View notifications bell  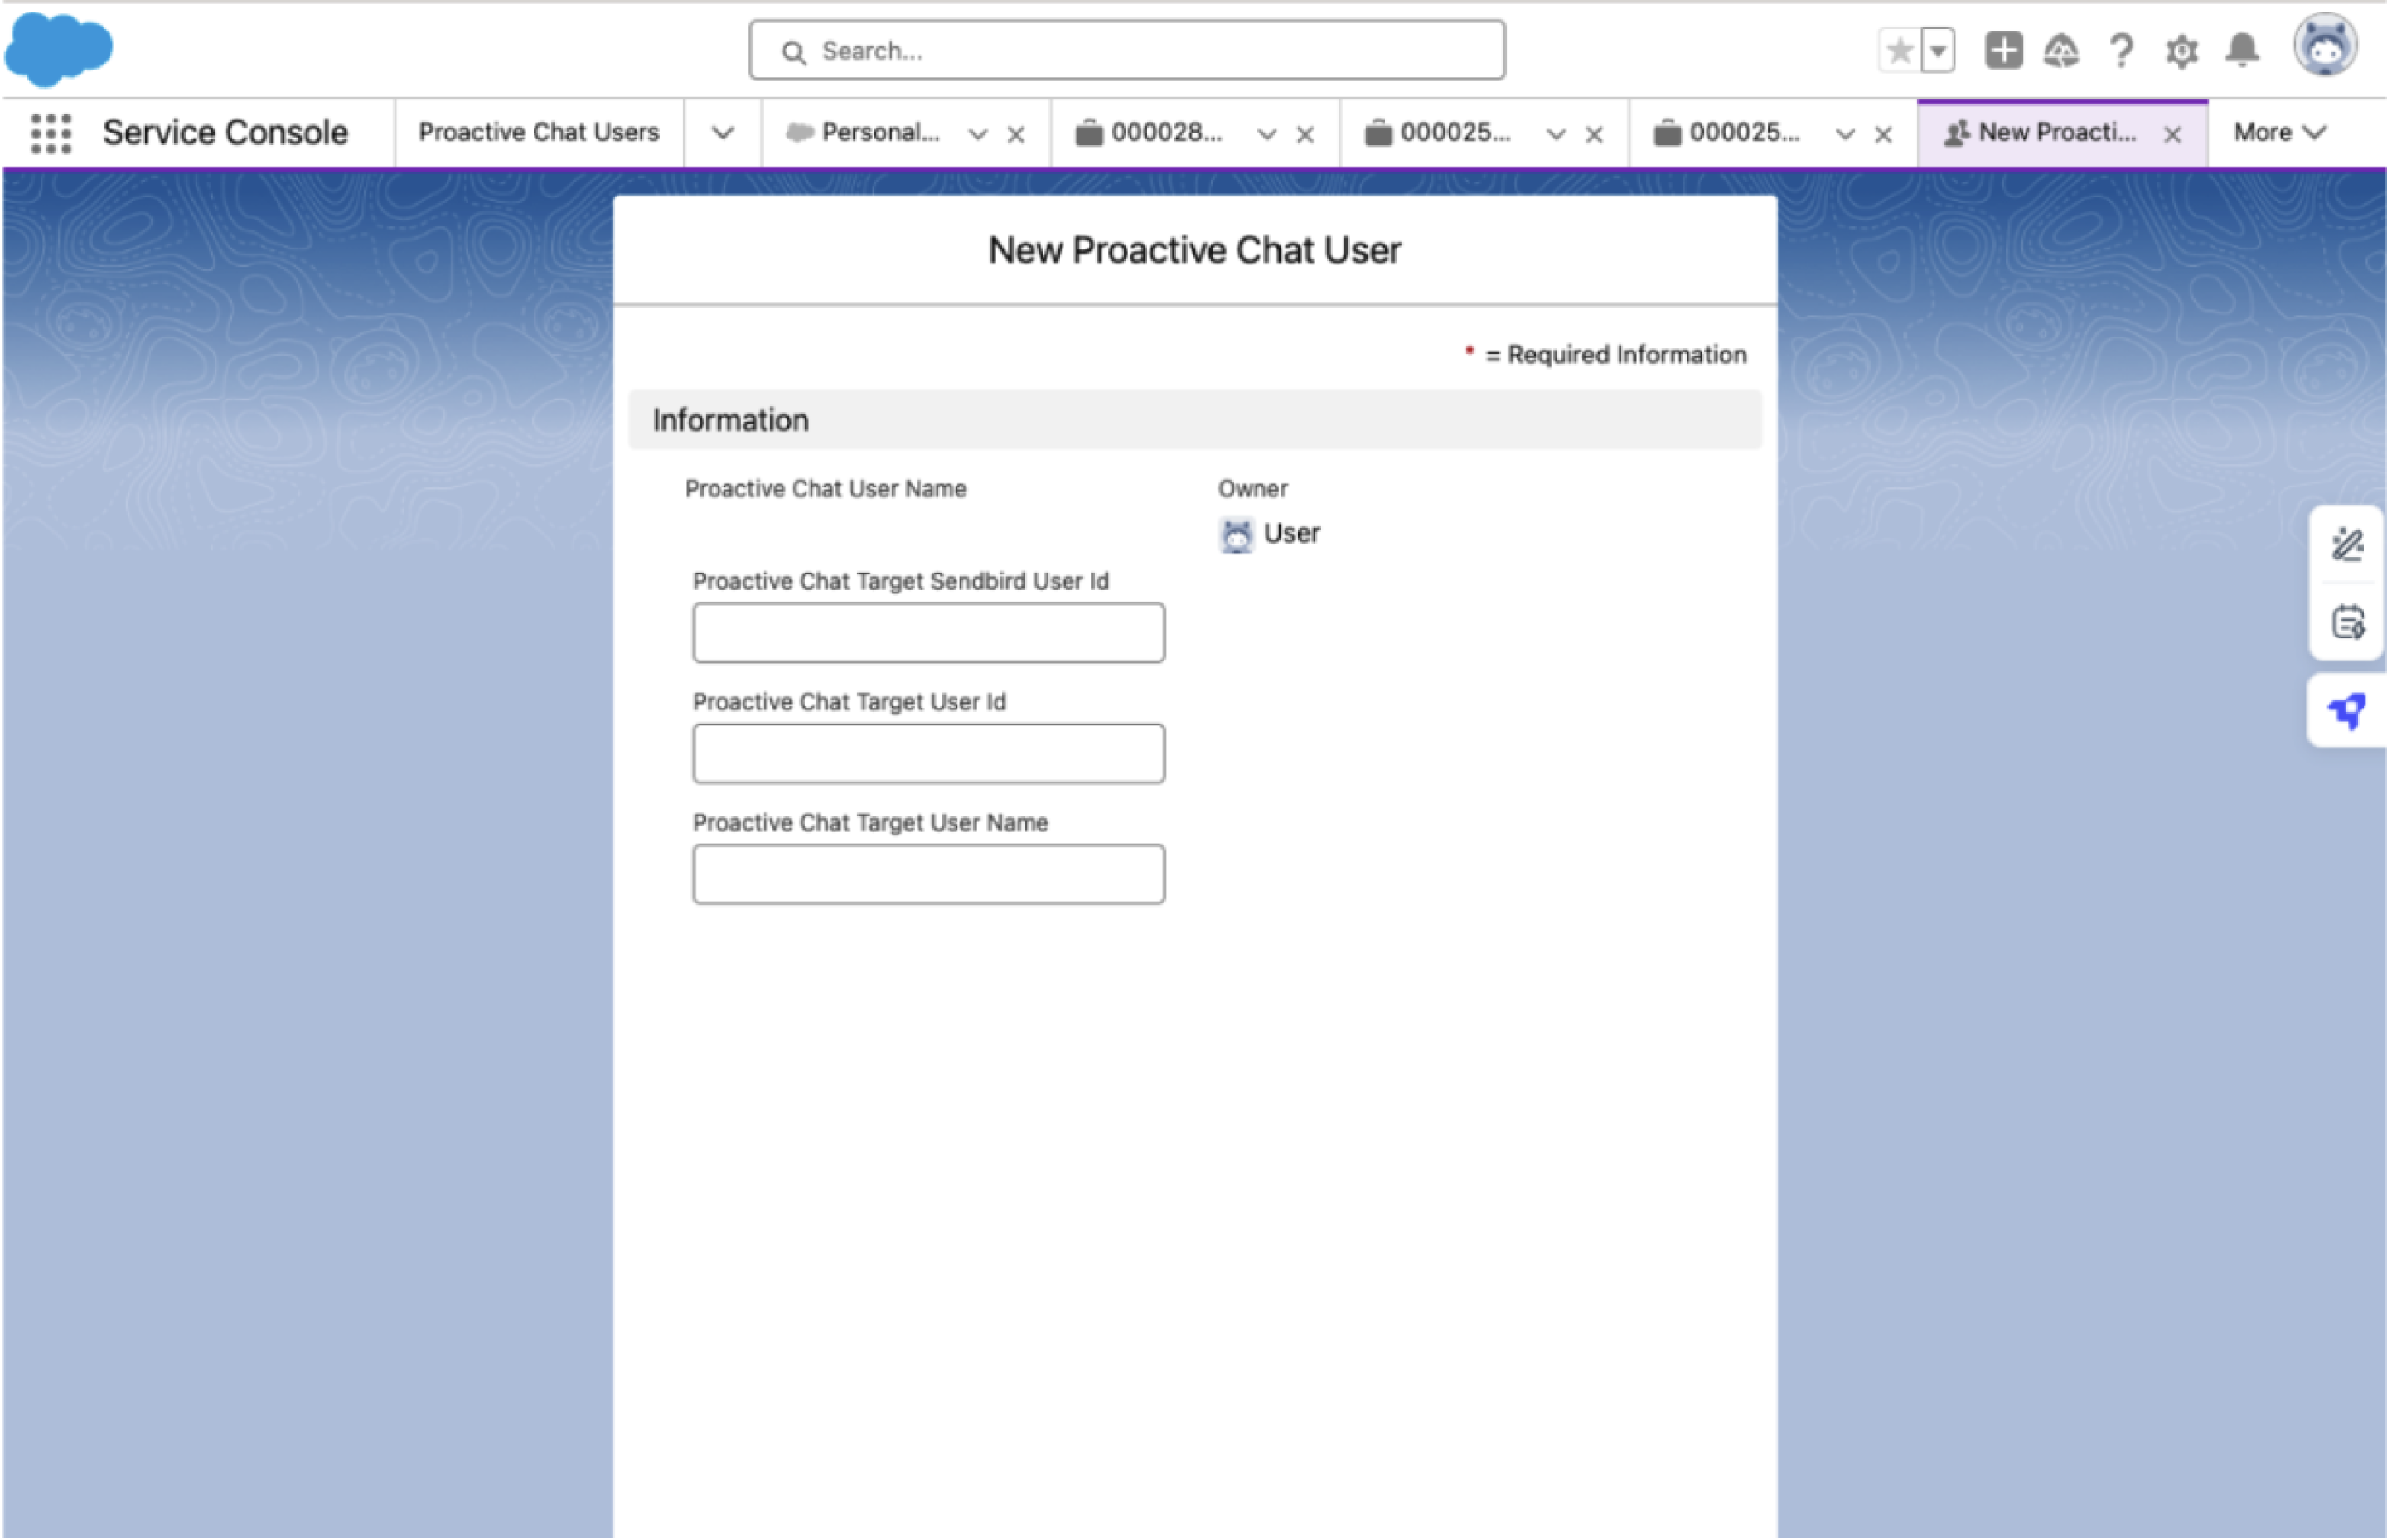point(2242,50)
